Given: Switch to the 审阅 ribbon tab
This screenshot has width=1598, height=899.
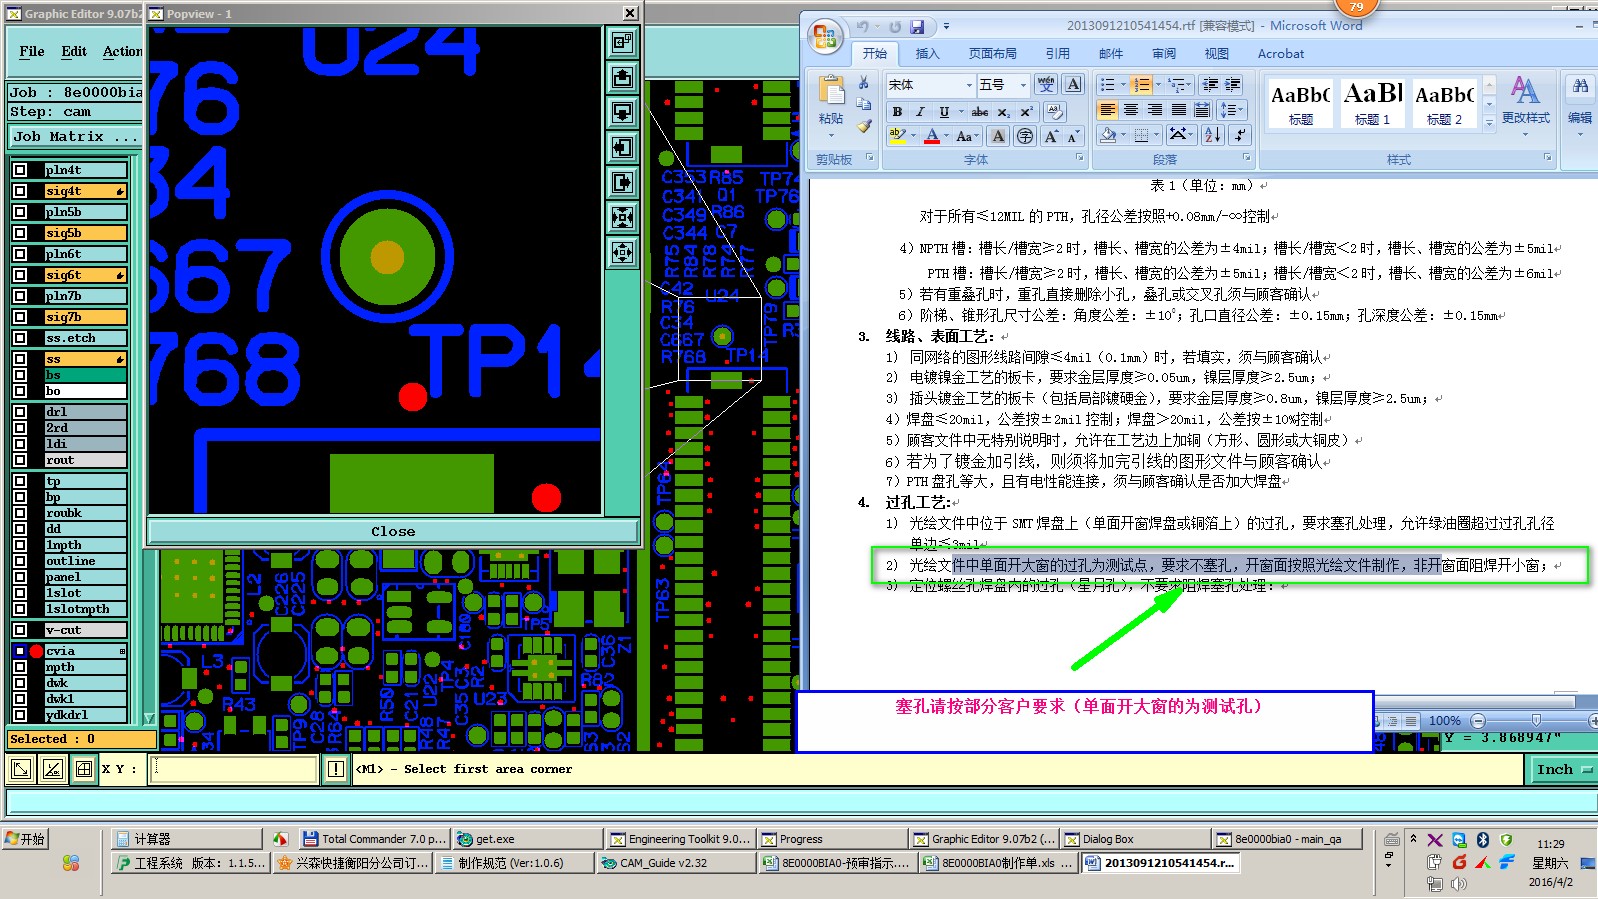Looking at the screenshot, I should (1164, 54).
